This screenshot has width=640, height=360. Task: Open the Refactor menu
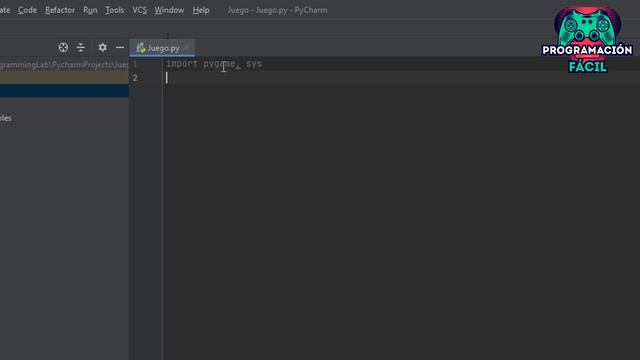pyautogui.click(x=60, y=10)
